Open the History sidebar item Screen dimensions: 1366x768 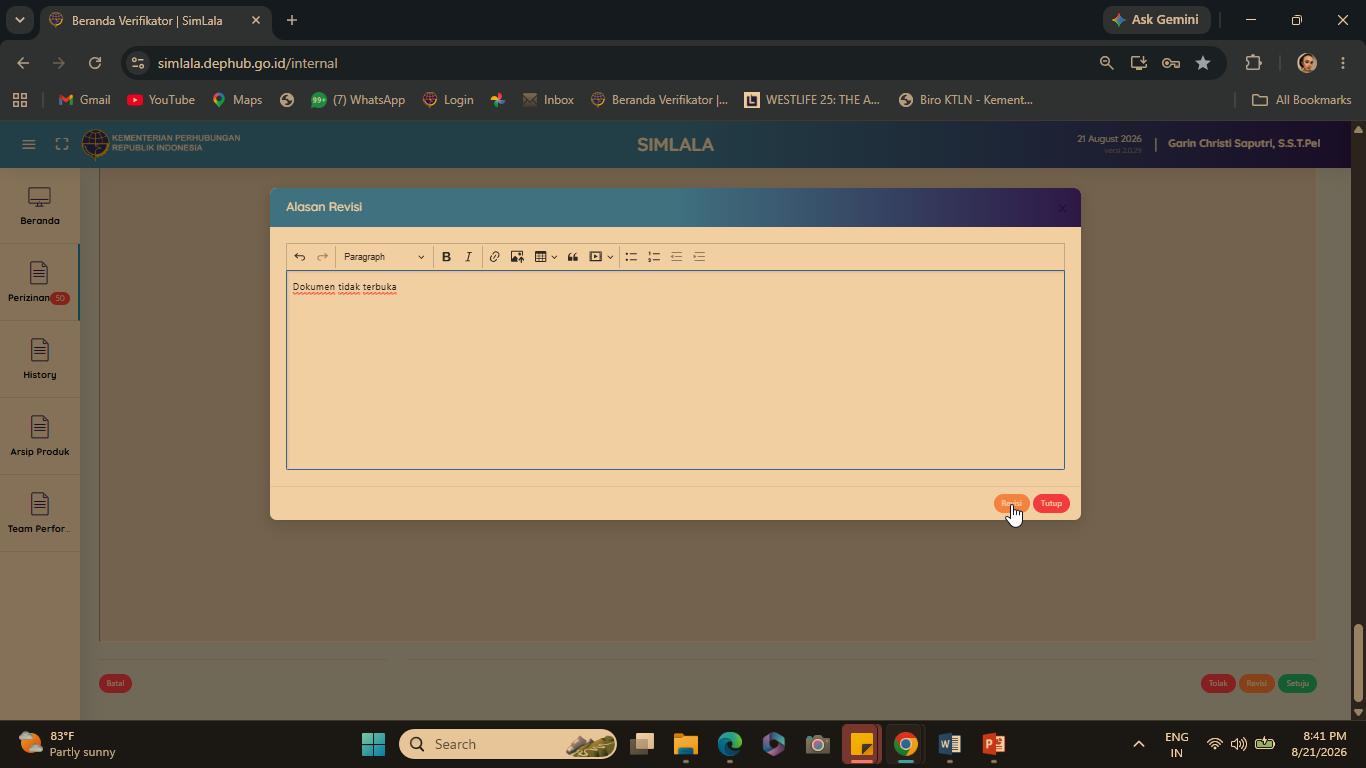(39, 360)
